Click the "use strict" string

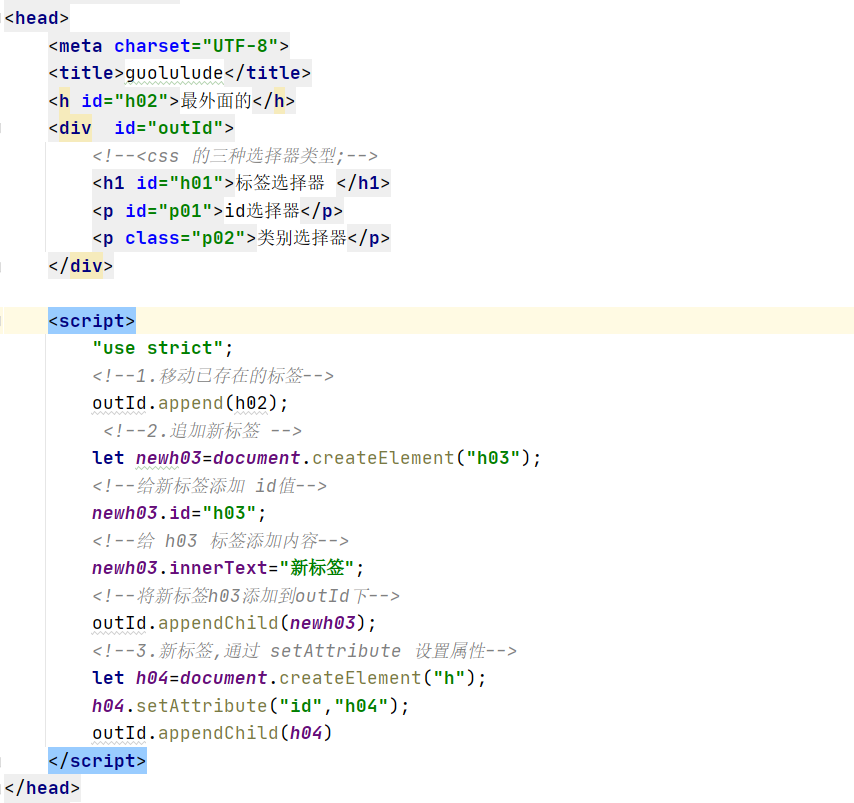[158, 348]
